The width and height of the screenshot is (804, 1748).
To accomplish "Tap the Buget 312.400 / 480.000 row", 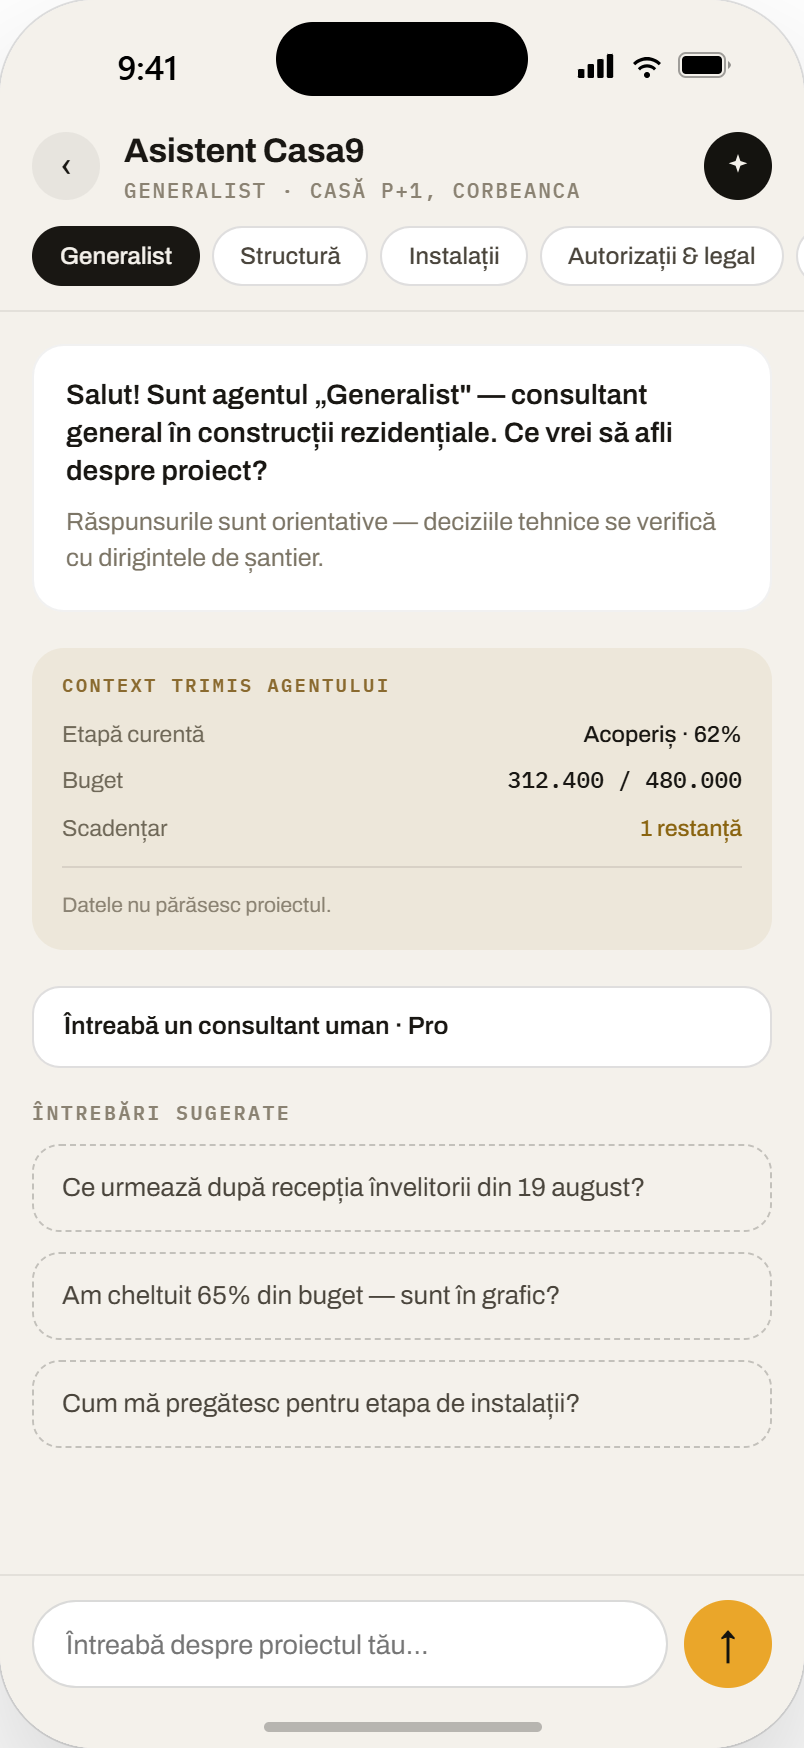I will 402,781.
